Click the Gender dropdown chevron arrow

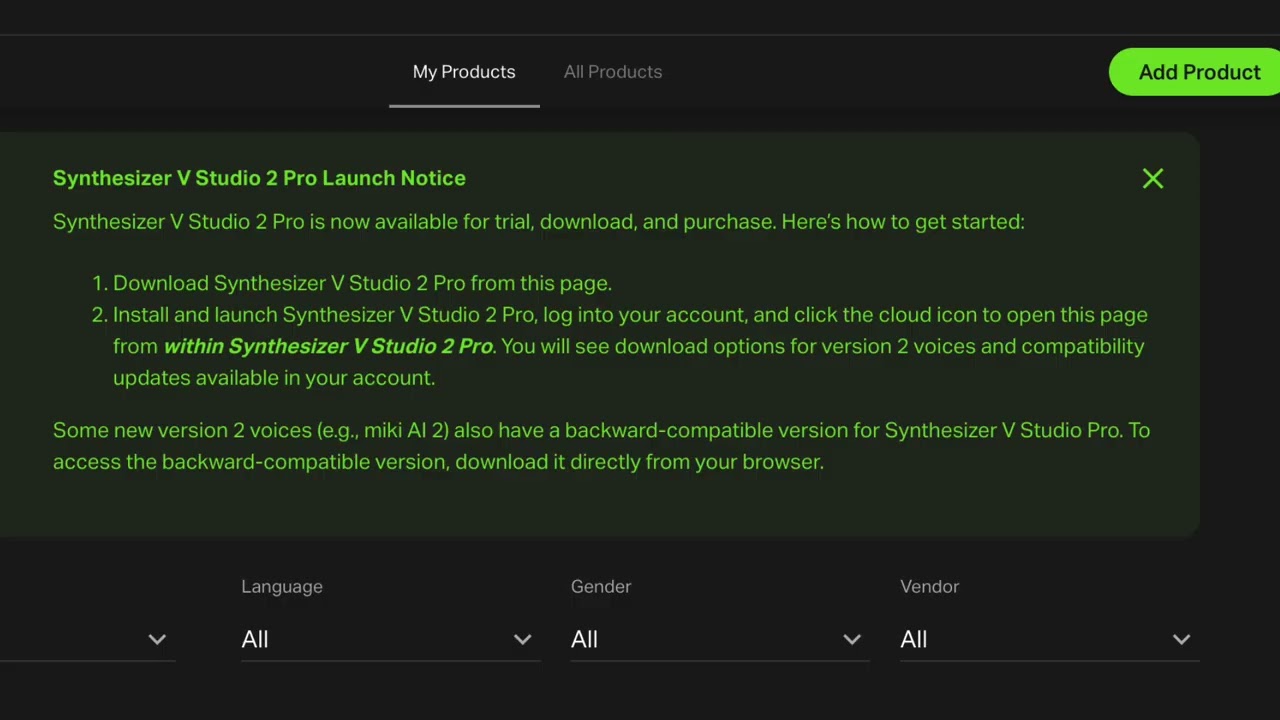point(852,640)
